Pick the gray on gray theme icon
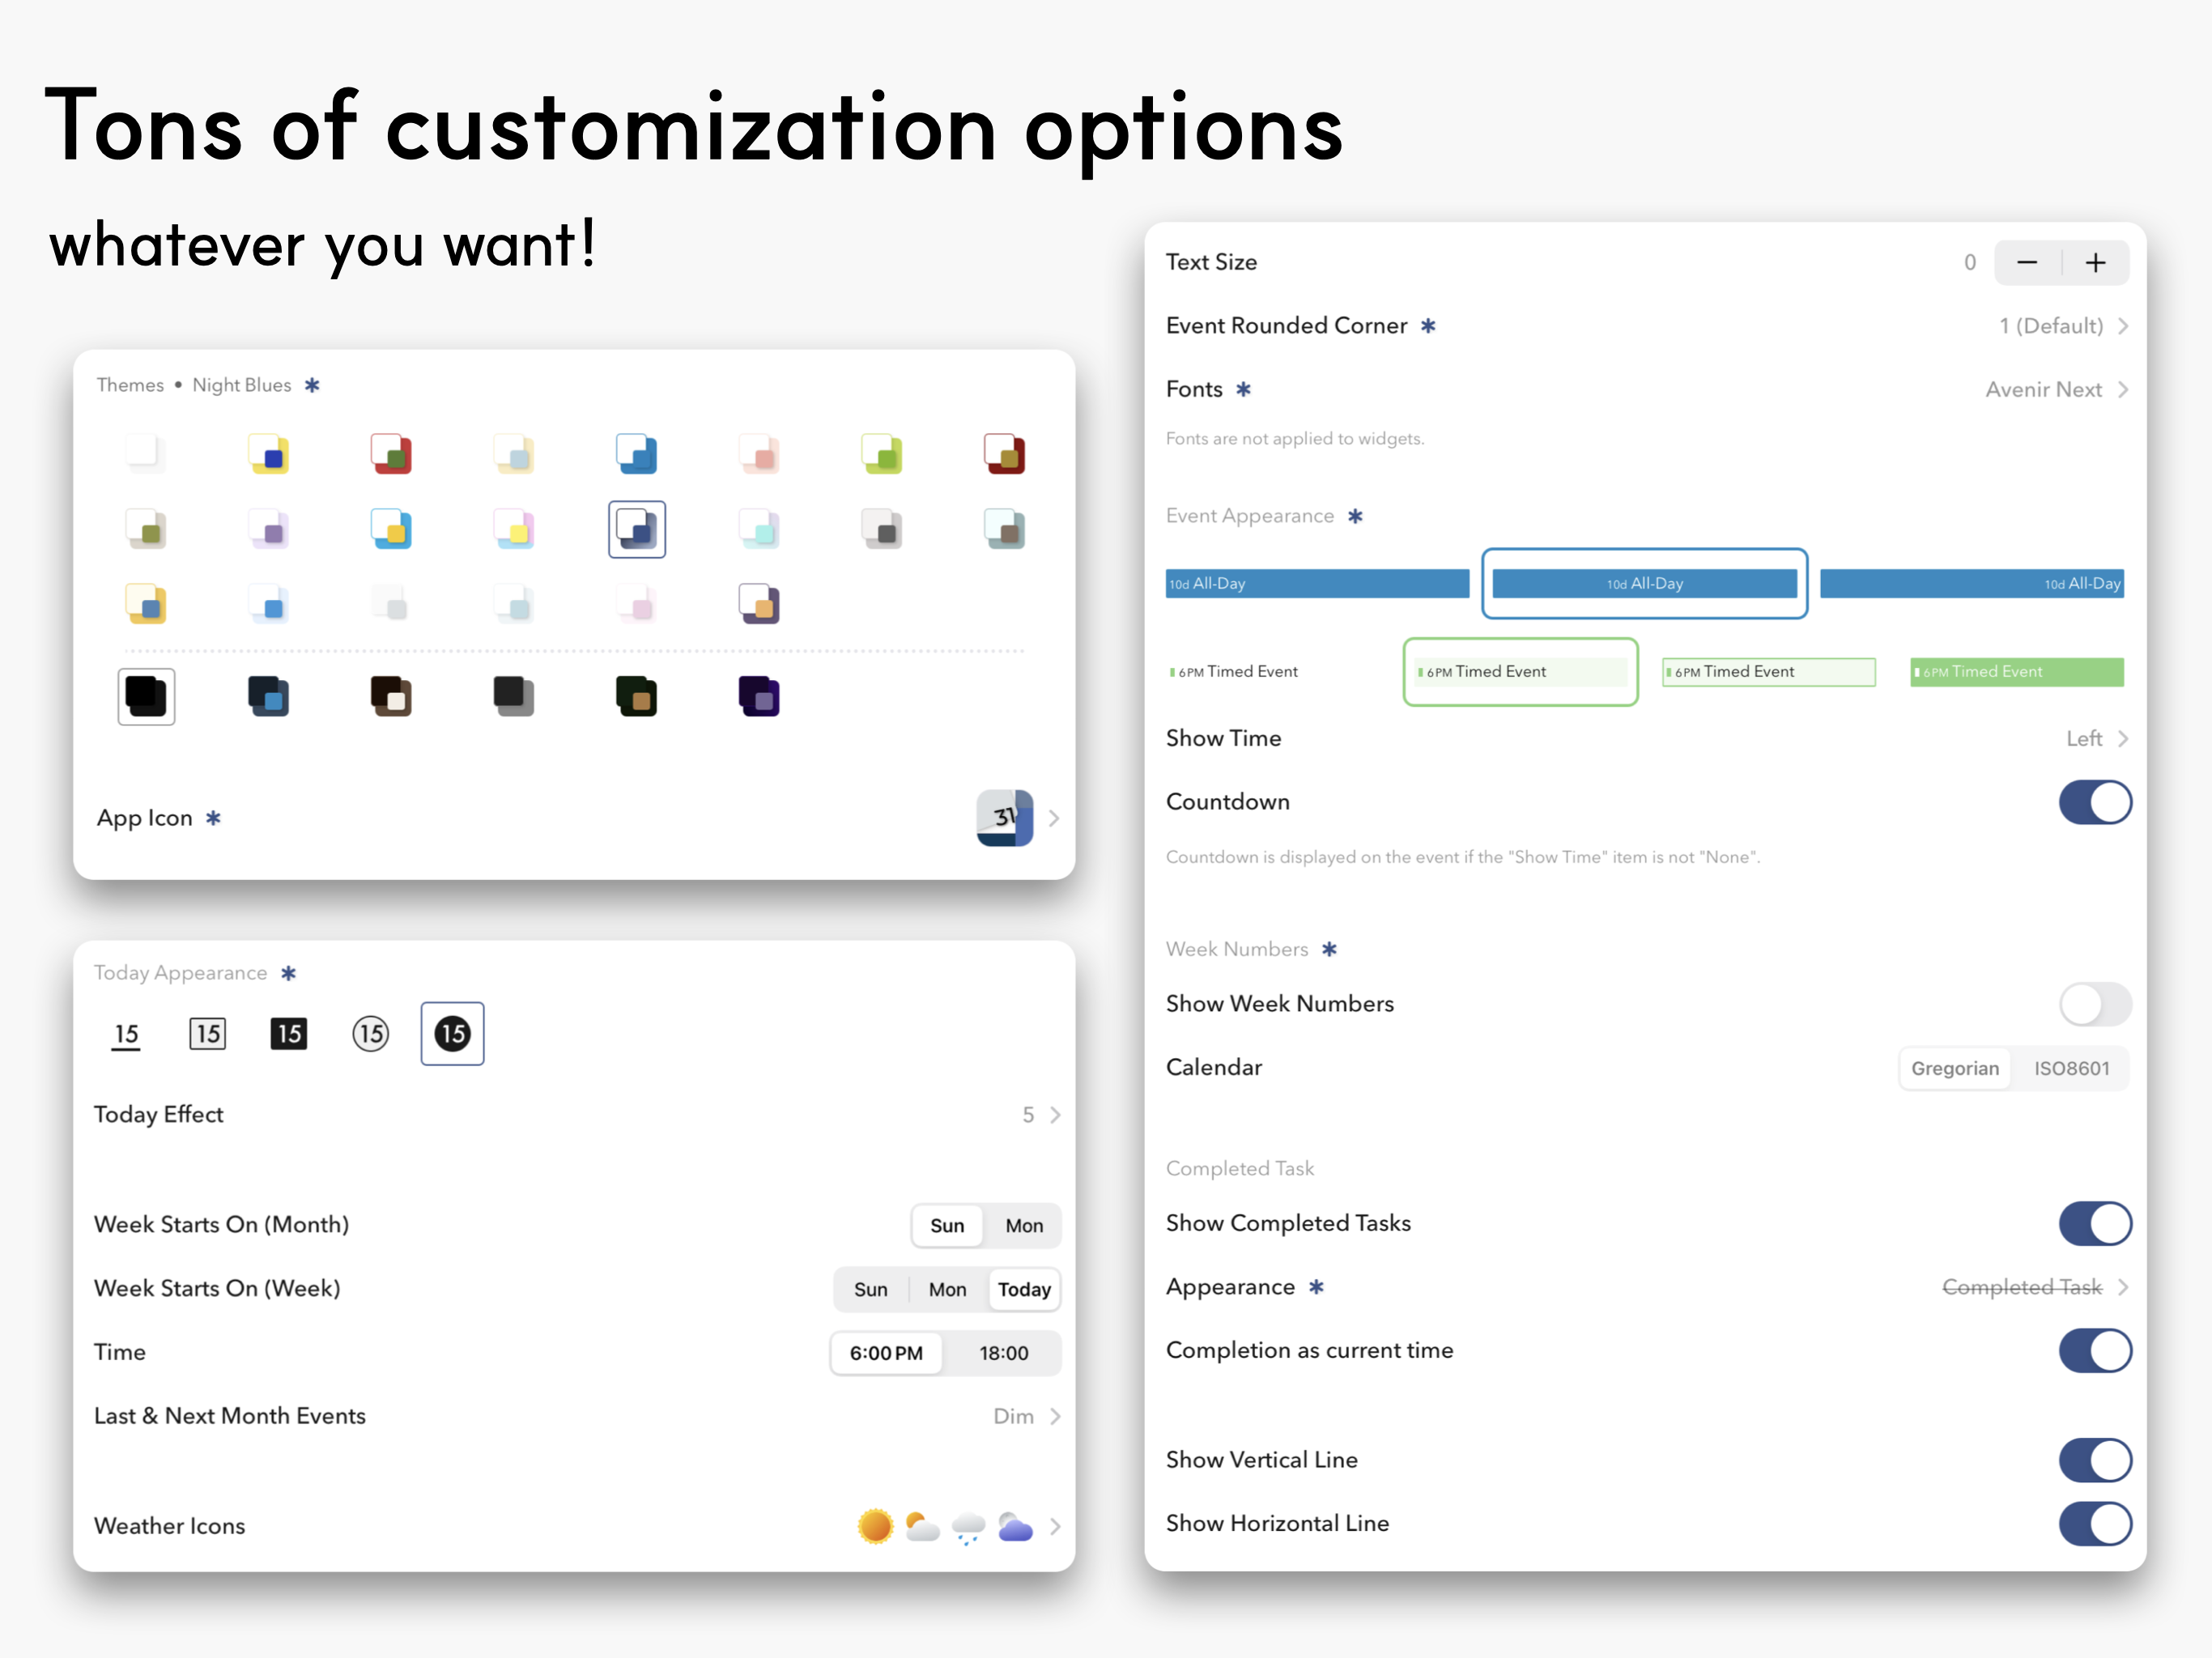 point(882,529)
